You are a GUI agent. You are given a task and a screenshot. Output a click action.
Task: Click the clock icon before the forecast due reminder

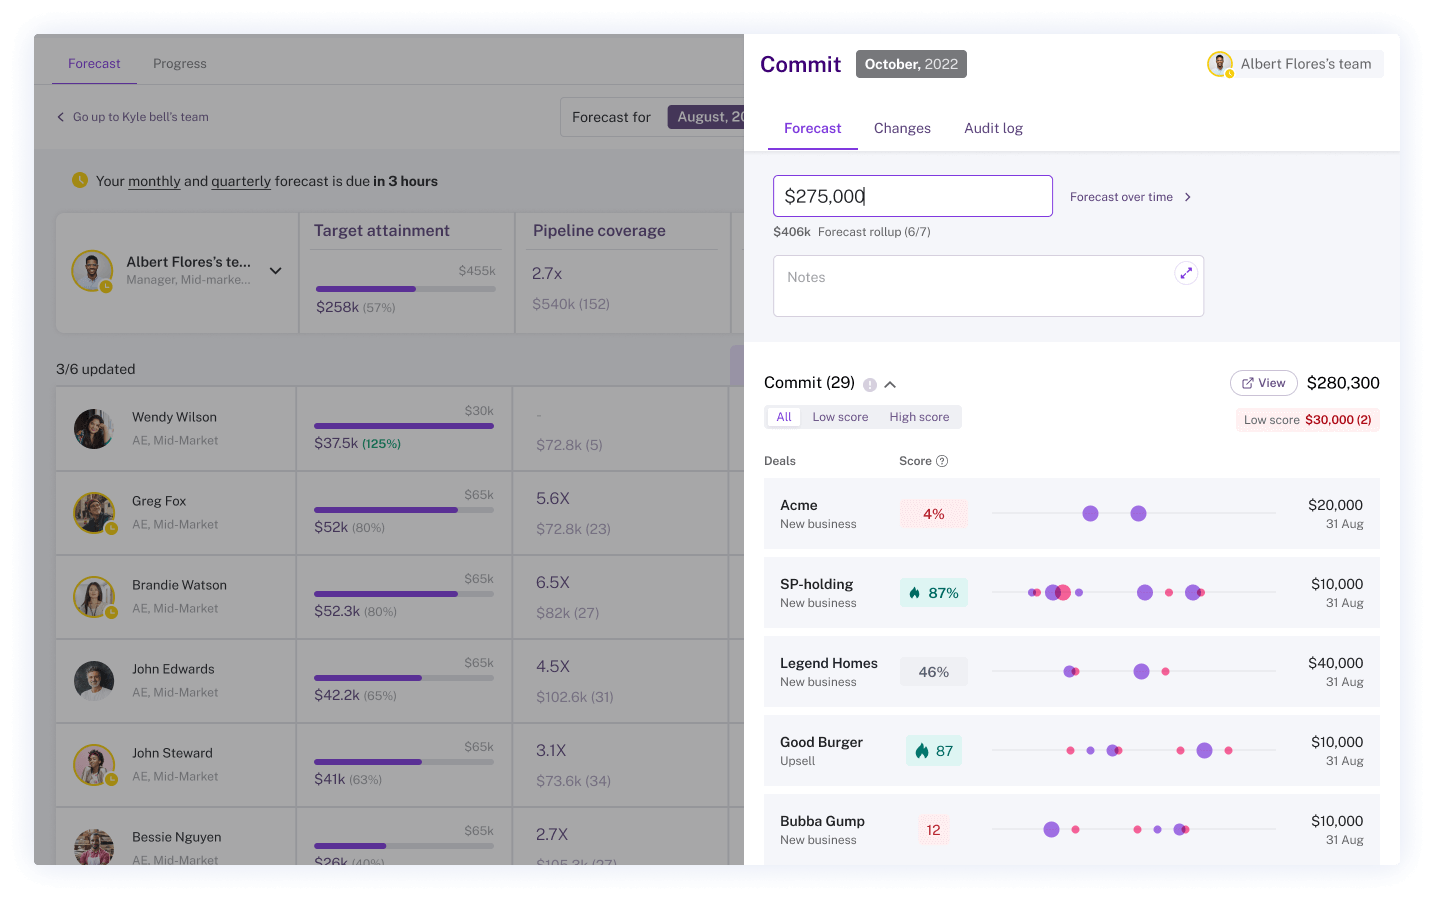pos(80,181)
